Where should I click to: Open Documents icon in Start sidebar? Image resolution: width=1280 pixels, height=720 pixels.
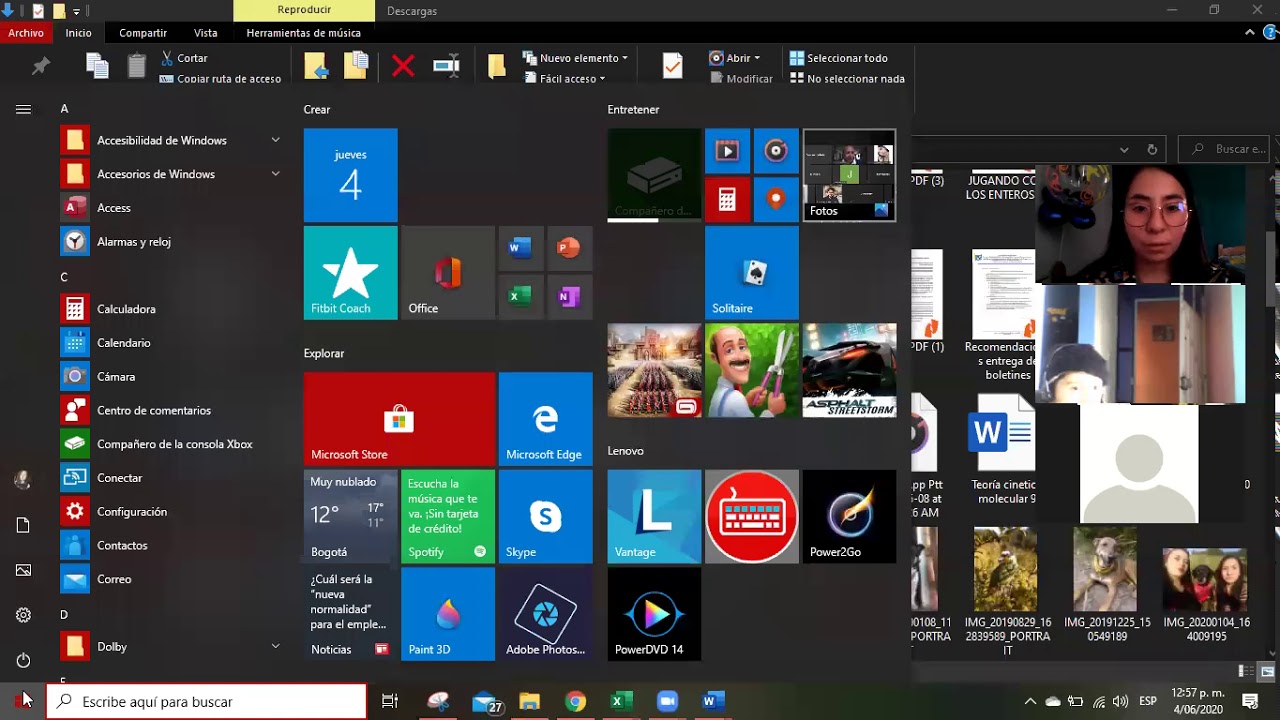click(x=23, y=525)
